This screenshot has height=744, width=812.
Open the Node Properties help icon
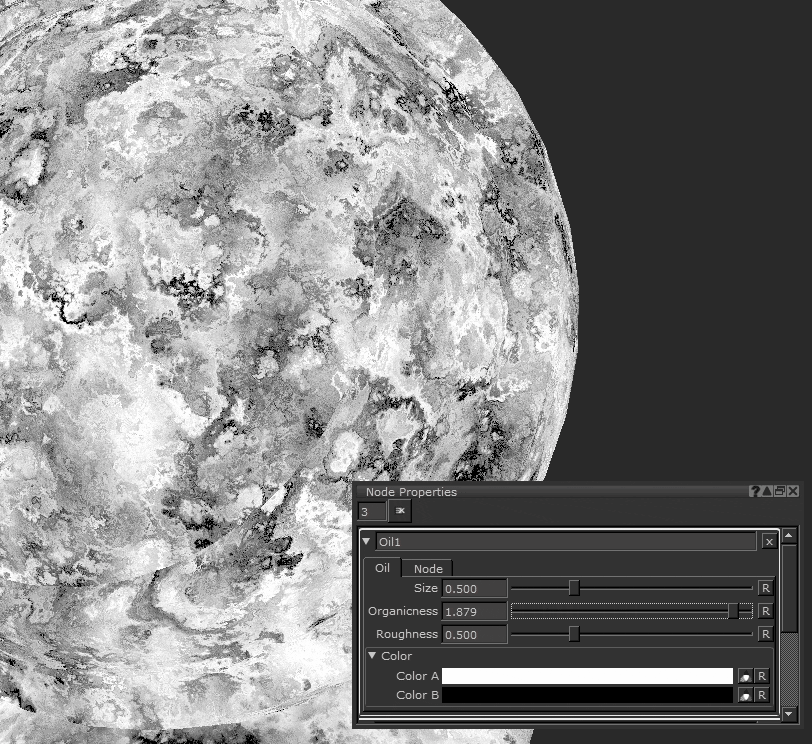tap(755, 491)
